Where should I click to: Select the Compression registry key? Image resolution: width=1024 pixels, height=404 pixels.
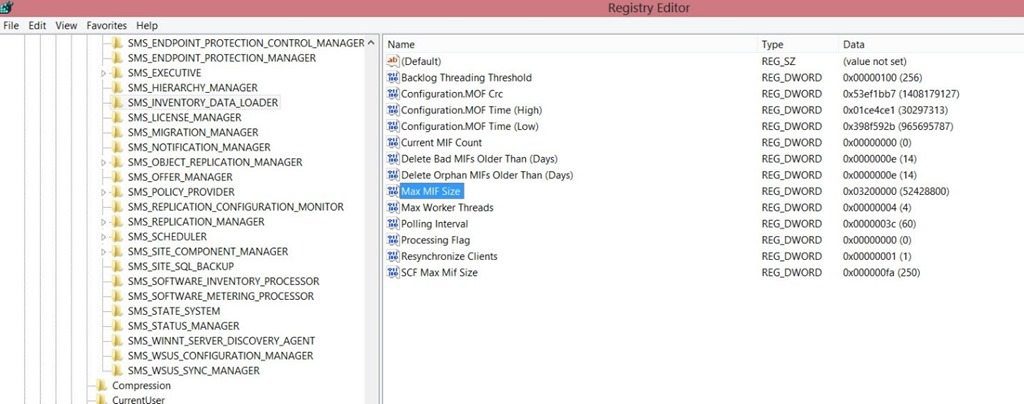pos(141,386)
